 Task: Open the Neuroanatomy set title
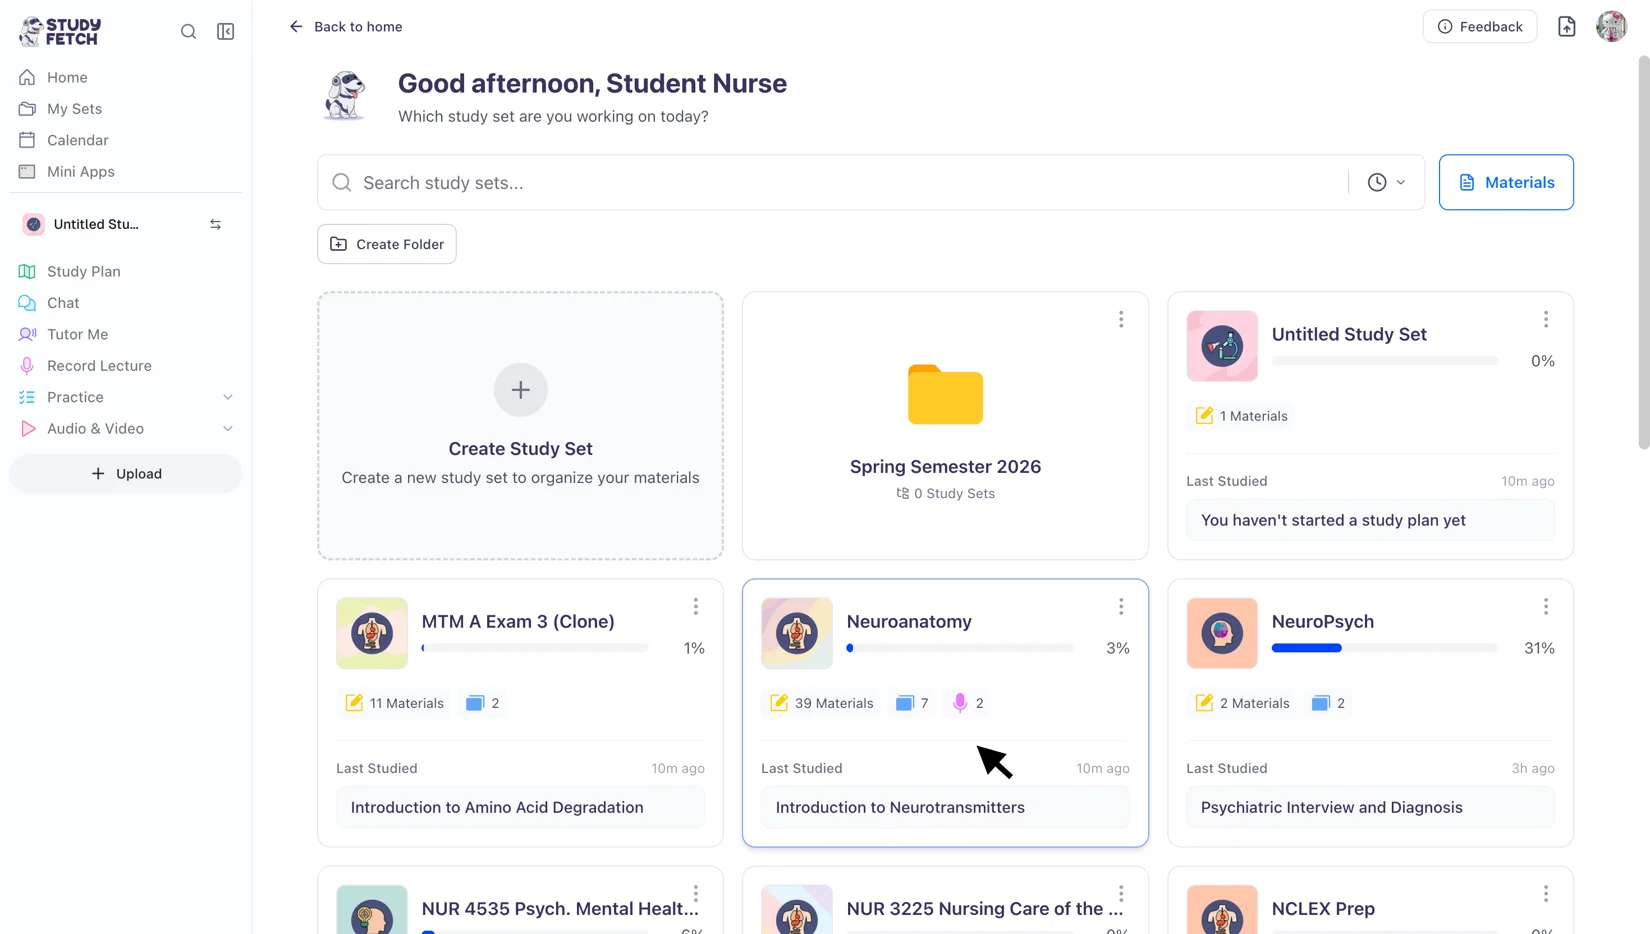[x=909, y=622]
